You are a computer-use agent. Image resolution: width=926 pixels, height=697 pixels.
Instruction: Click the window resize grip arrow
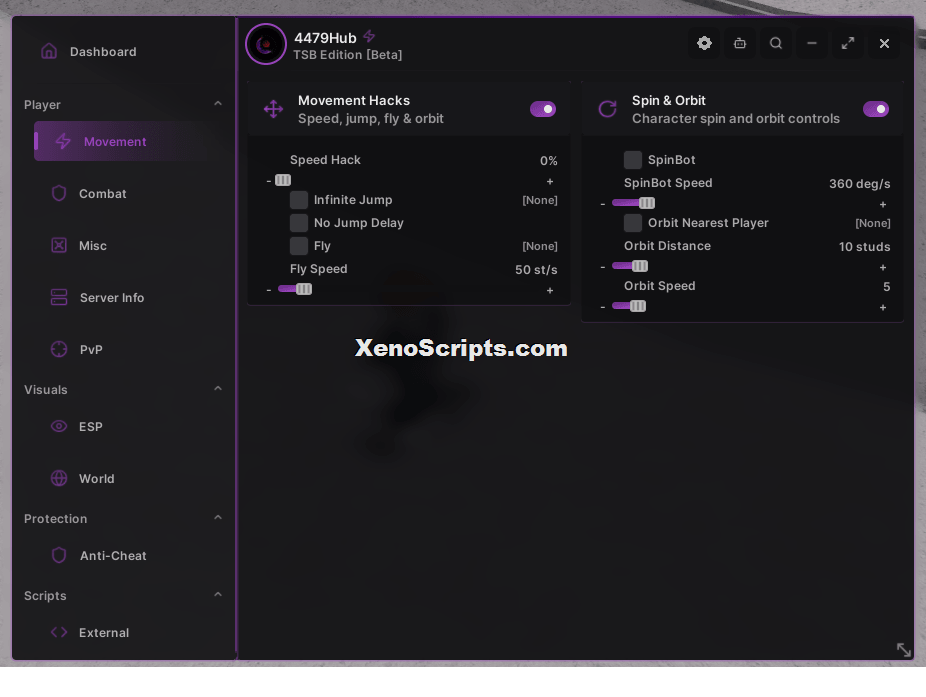point(904,650)
